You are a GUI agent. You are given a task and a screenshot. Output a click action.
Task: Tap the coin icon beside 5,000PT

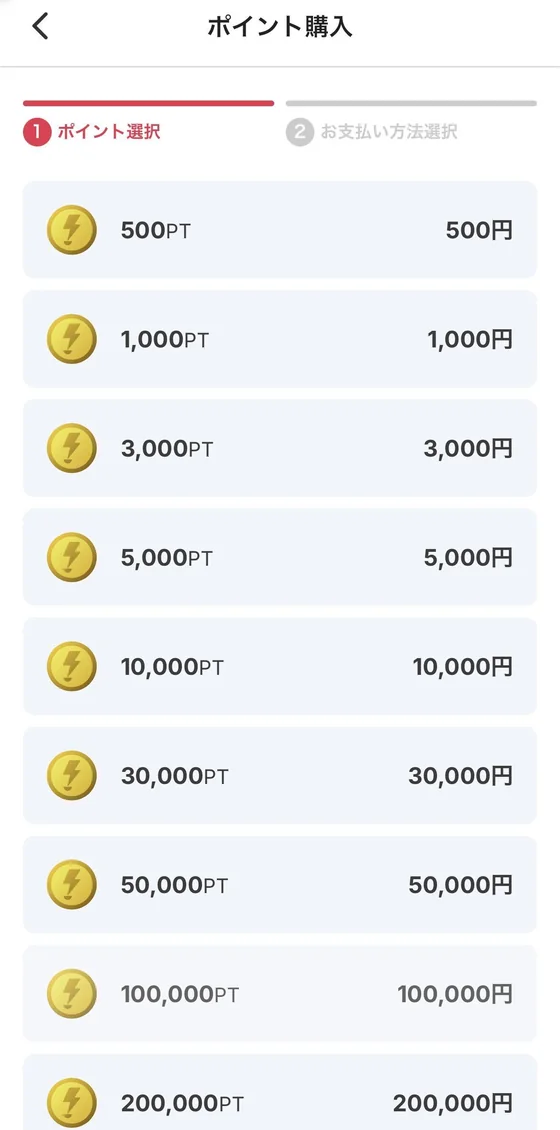click(71, 557)
